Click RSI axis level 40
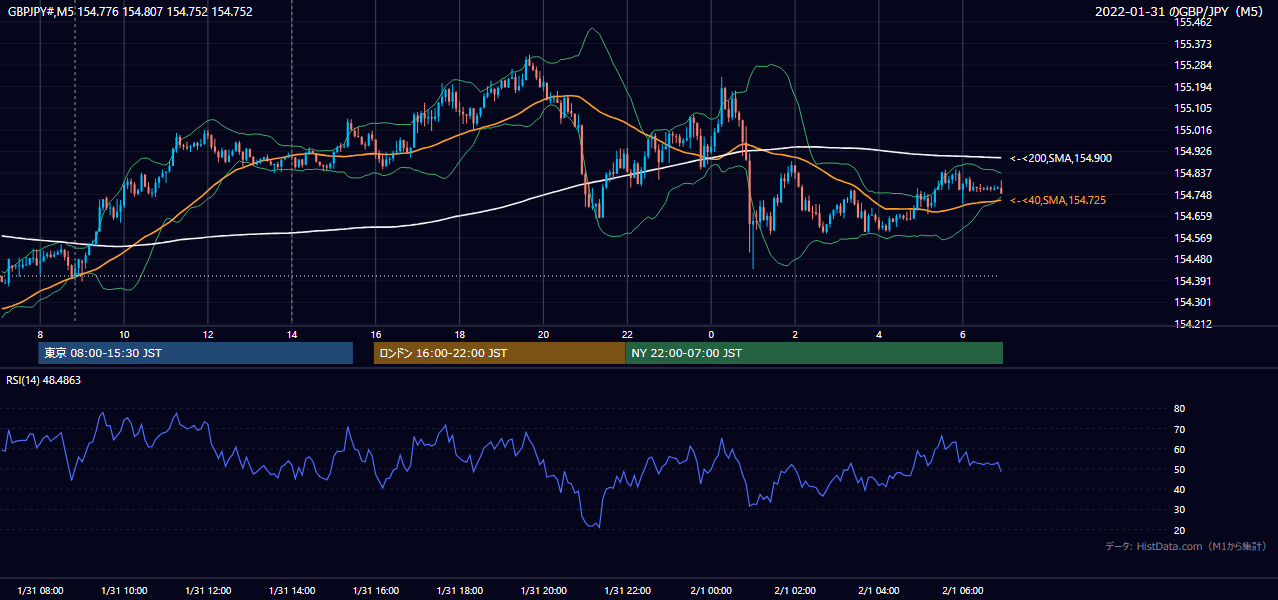Screen dimensions: 1278x600 [x=1180, y=489]
